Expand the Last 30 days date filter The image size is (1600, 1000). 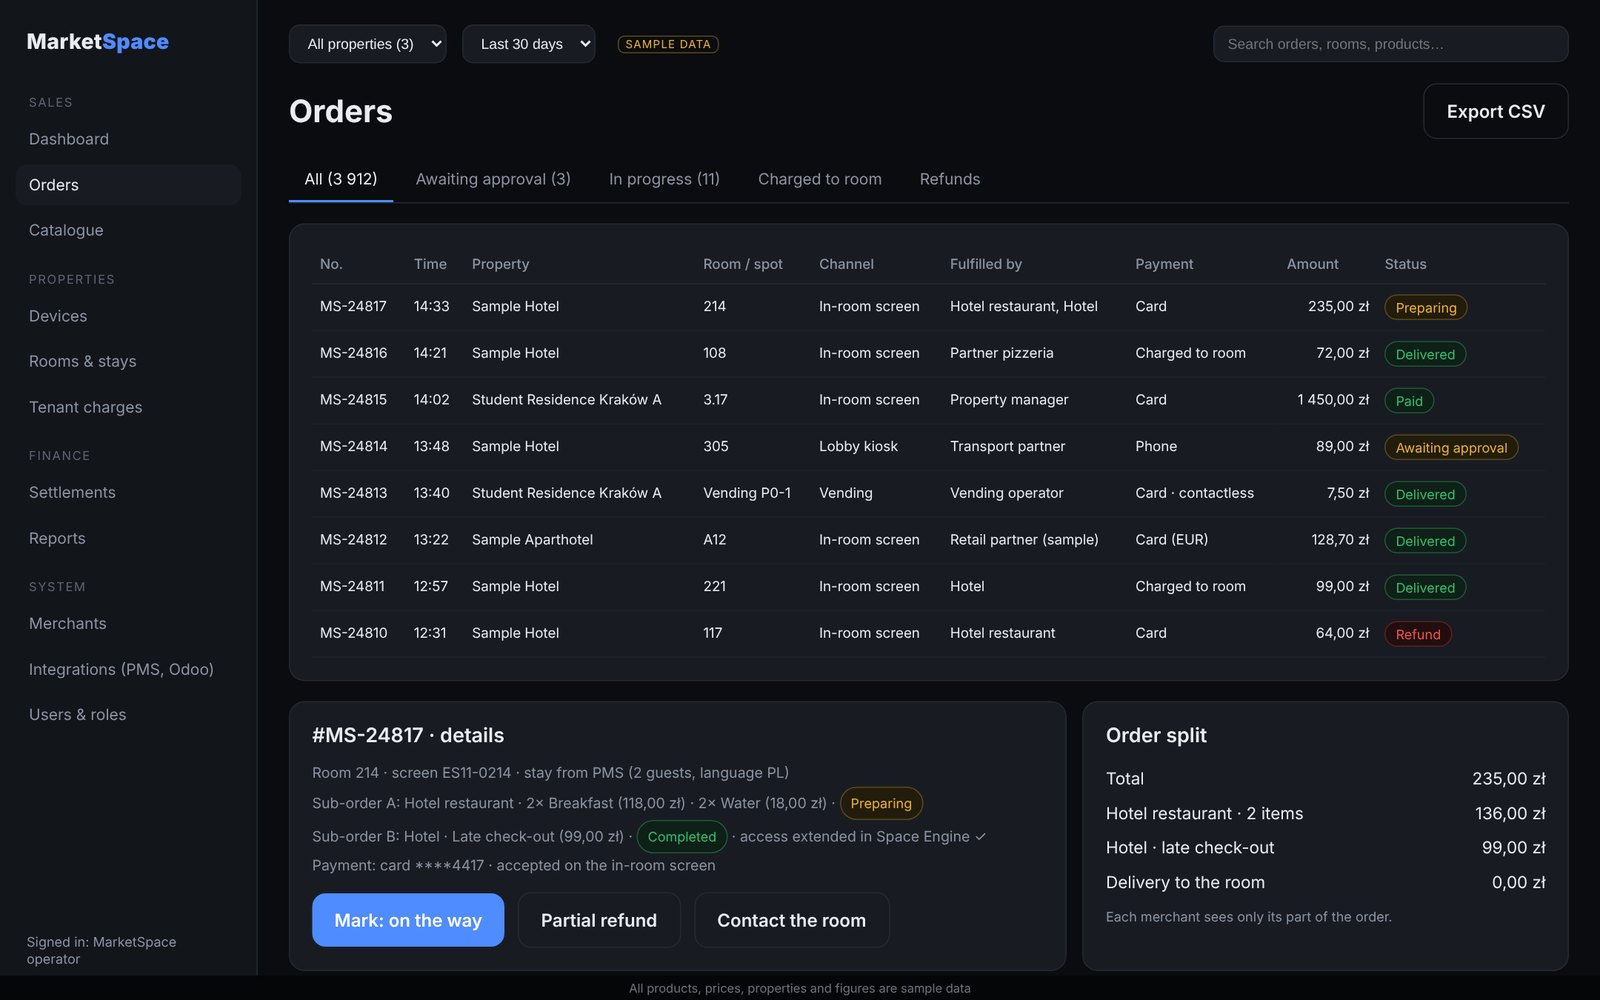528,44
